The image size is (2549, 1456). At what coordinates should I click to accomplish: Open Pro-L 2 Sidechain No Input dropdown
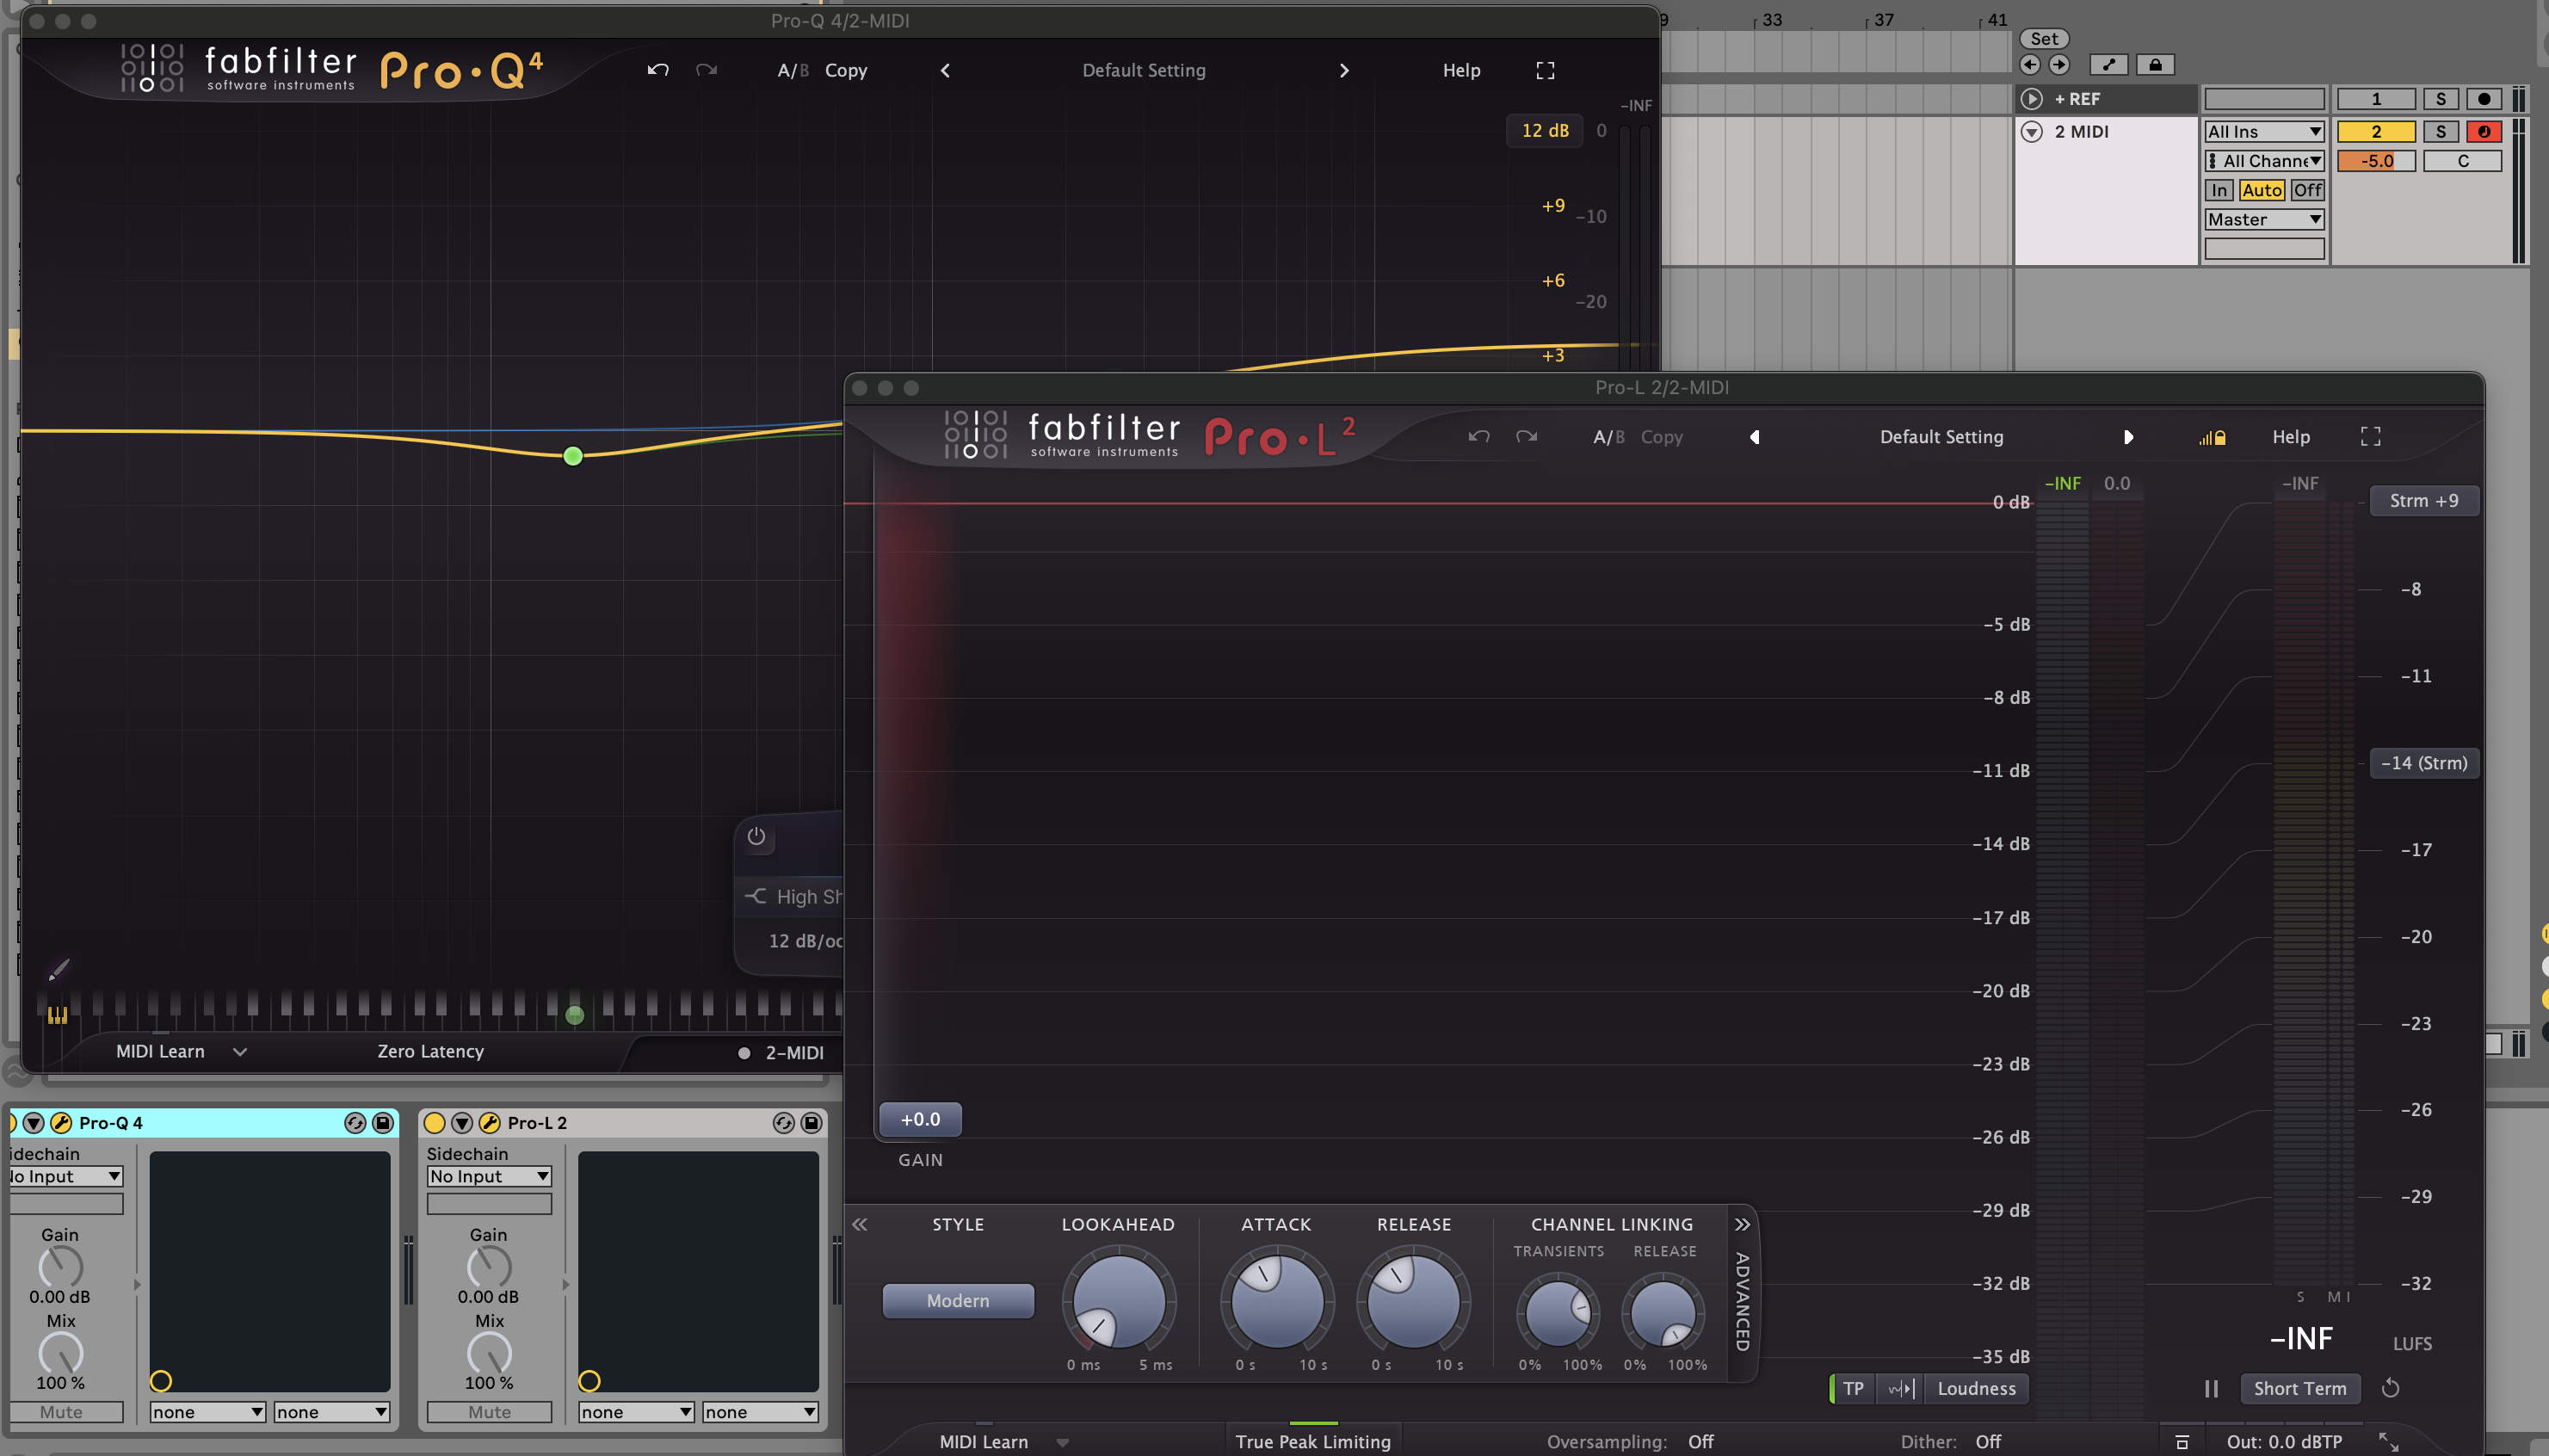(489, 1176)
